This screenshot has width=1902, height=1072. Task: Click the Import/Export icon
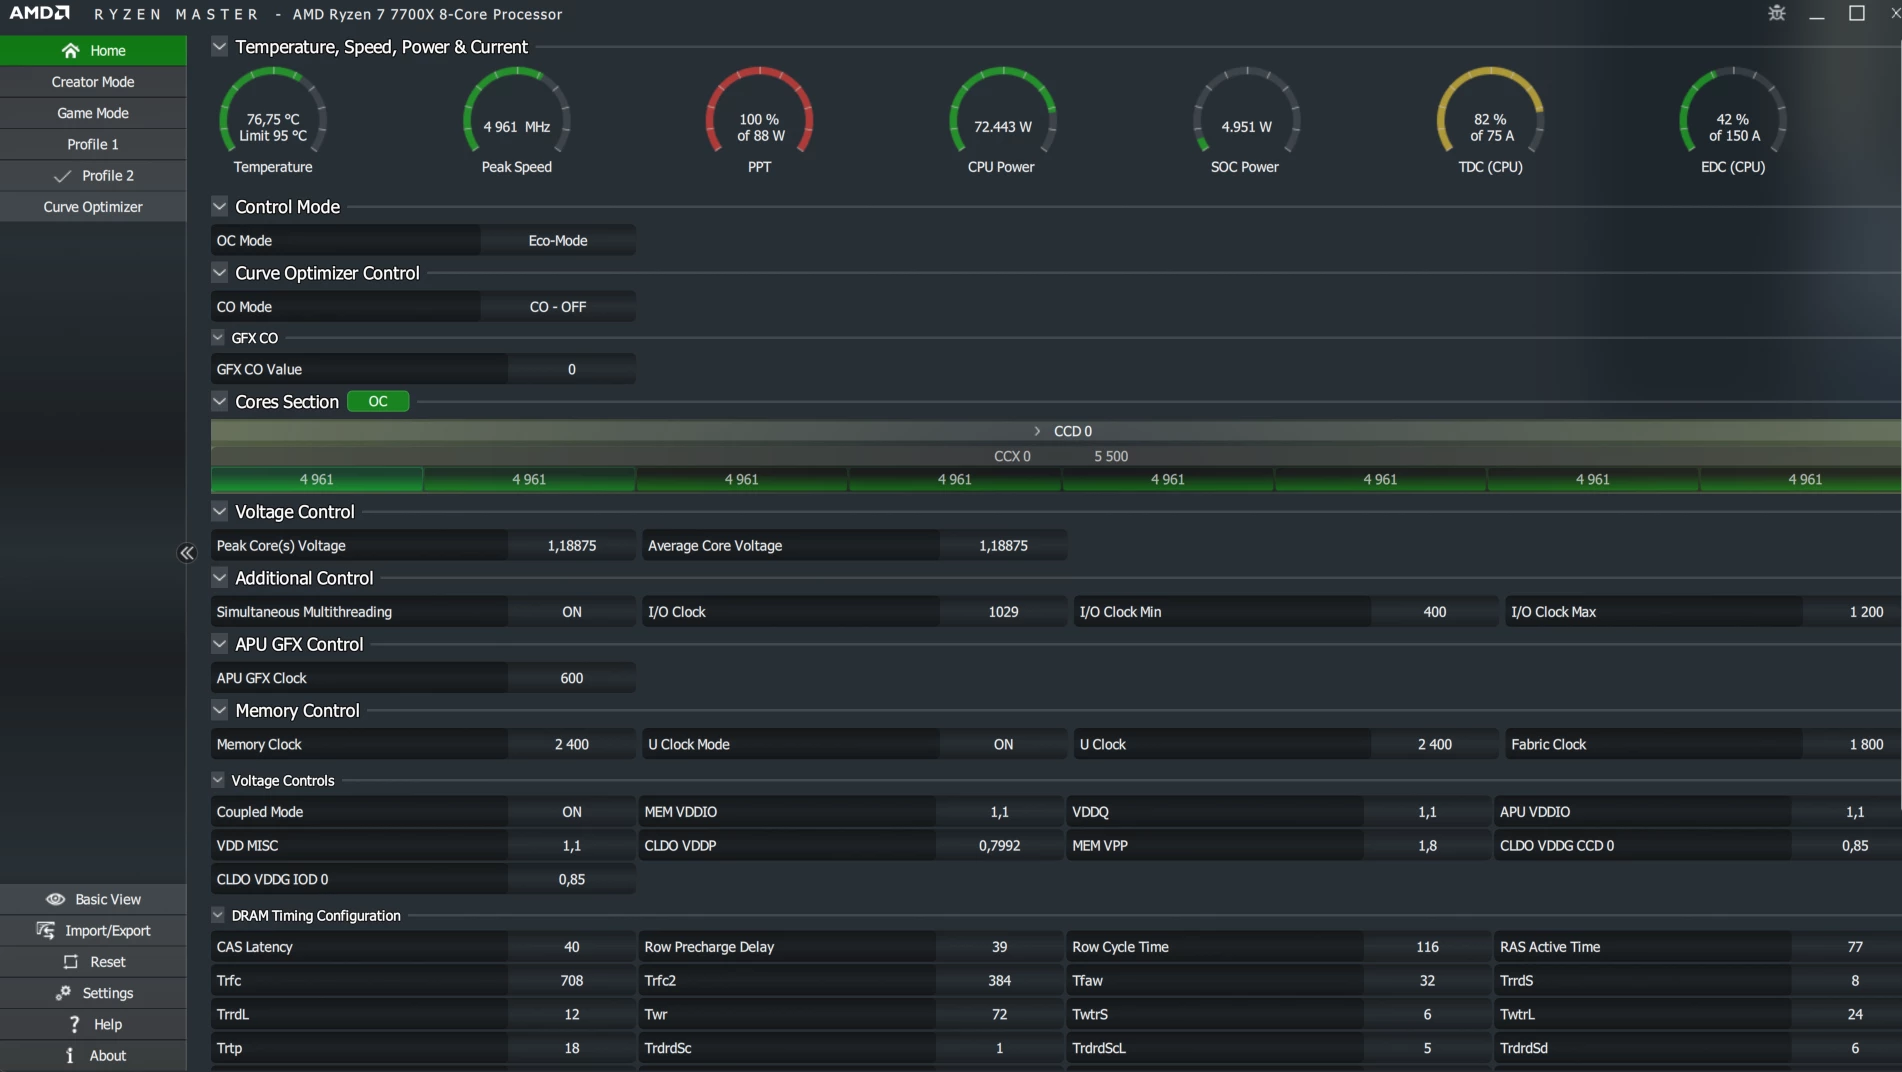click(46, 930)
